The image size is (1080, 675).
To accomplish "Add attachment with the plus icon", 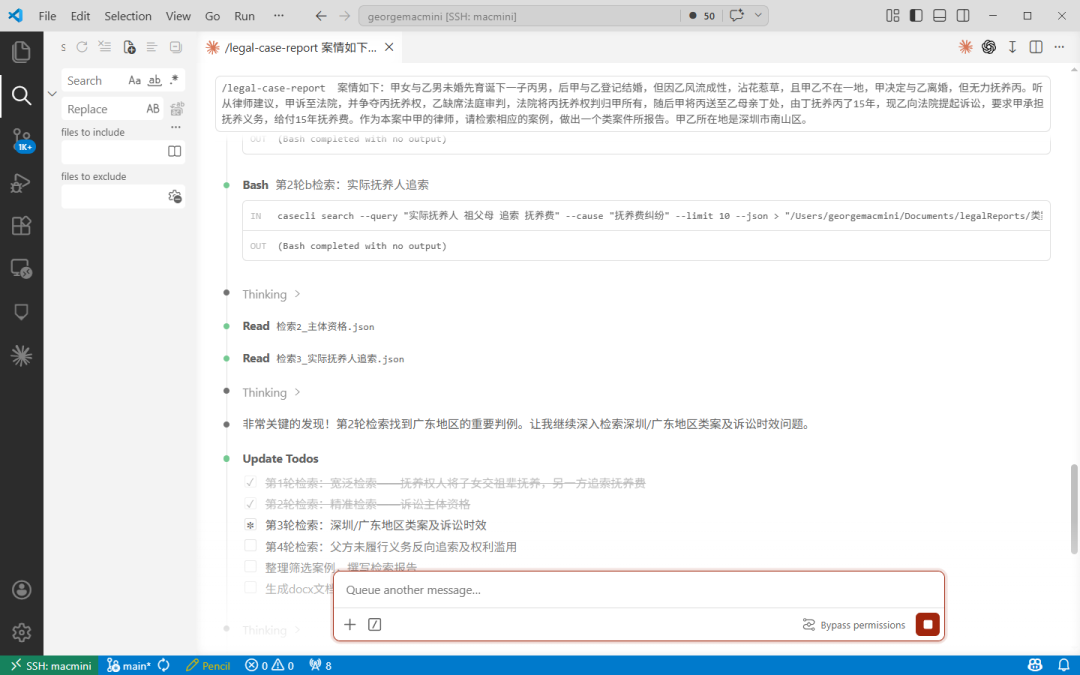I will click(350, 625).
